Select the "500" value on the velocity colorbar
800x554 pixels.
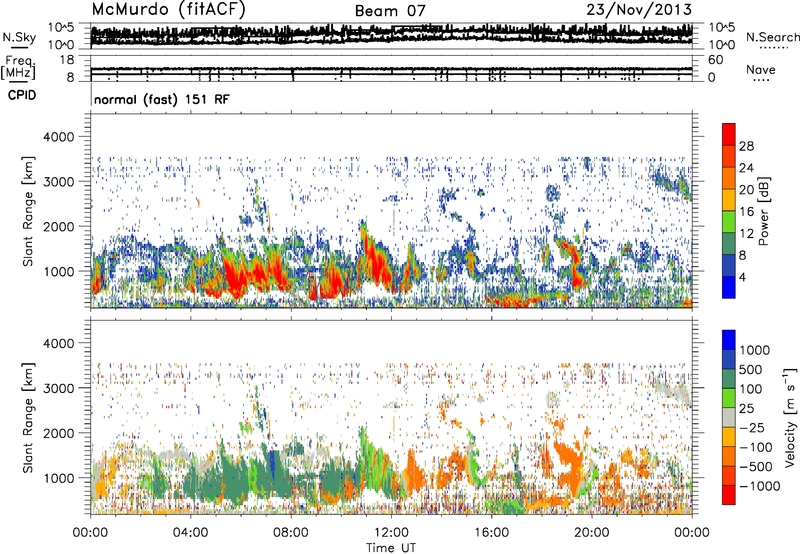(x=751, y=369)
